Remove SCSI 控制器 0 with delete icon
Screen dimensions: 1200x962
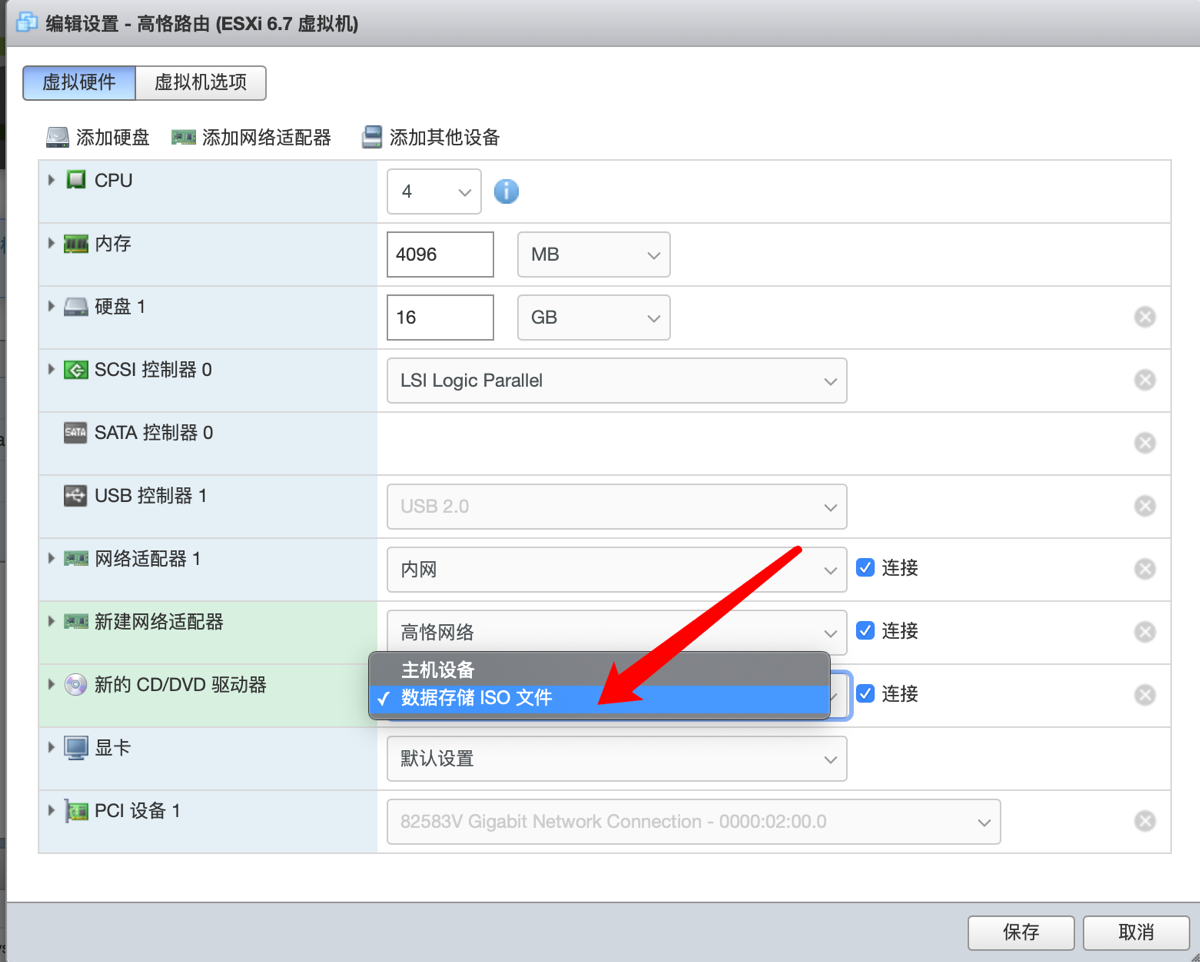1145,380
